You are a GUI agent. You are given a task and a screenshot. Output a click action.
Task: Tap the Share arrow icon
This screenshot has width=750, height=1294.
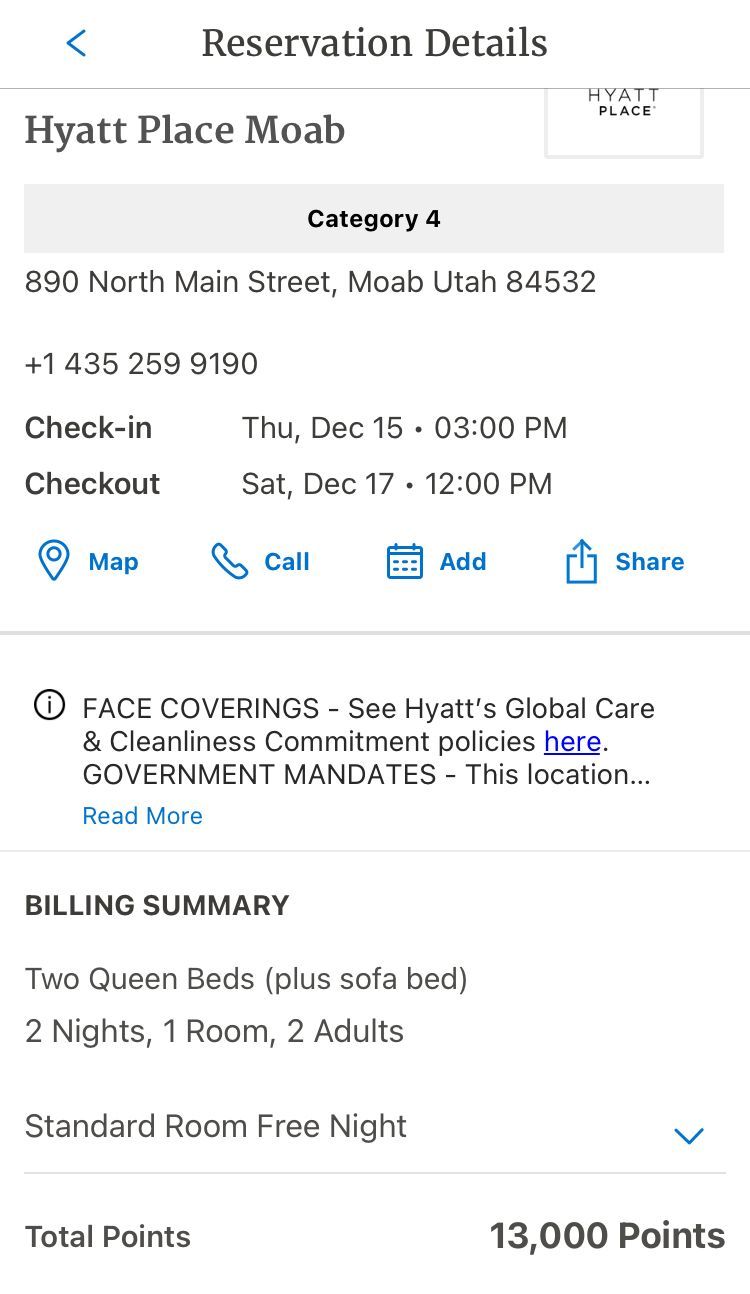click(581, 561)
